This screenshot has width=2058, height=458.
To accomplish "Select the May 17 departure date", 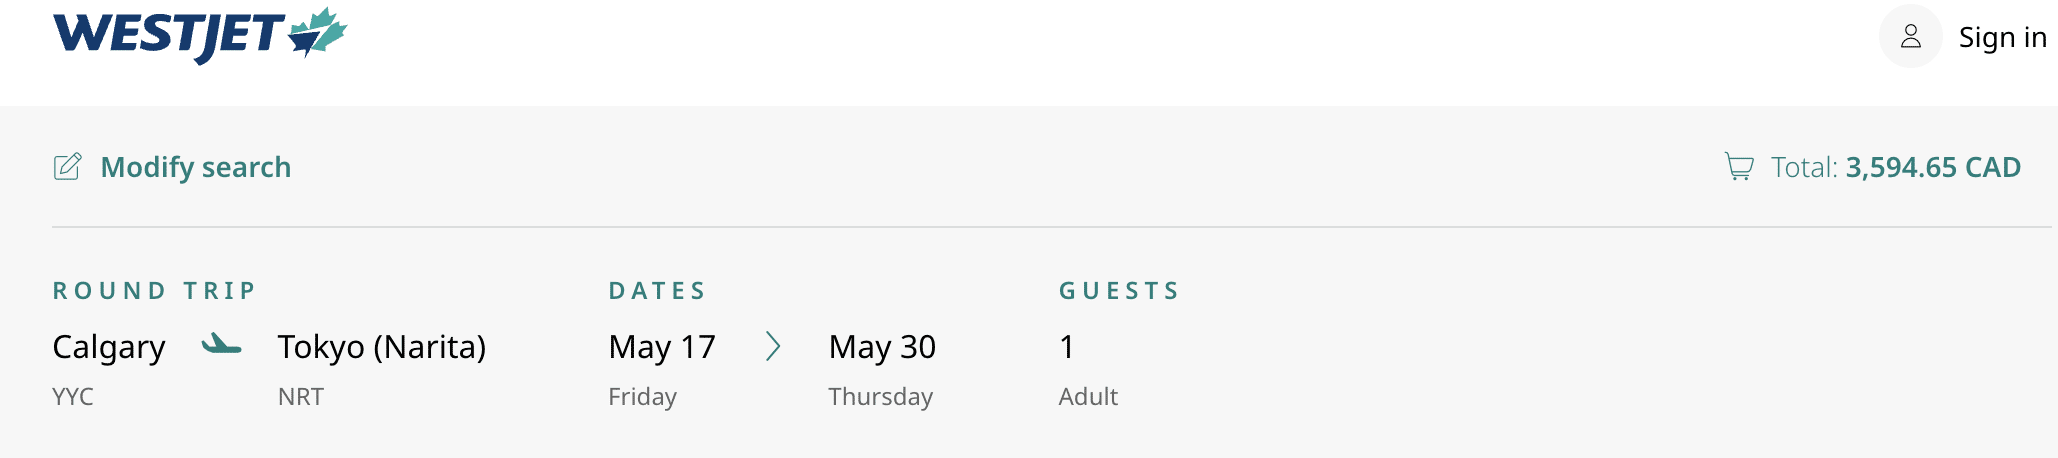I will (662, 347).
